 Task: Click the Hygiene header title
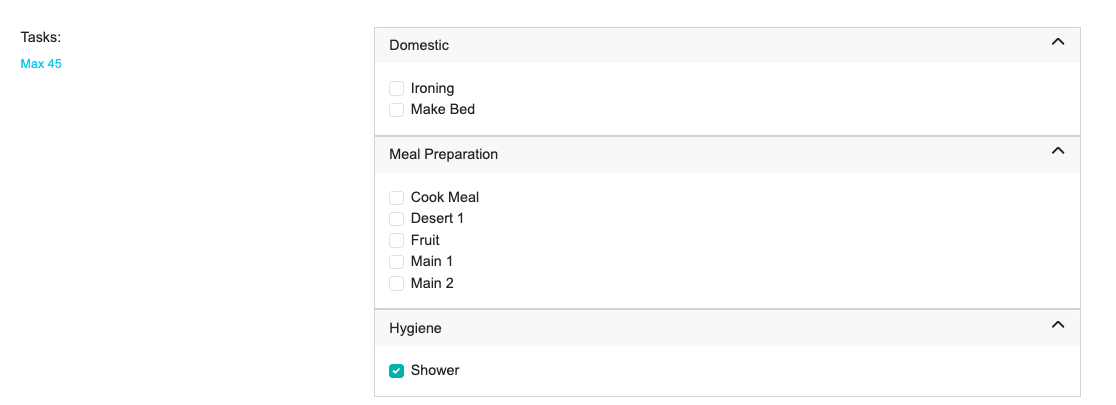(415, 328)
